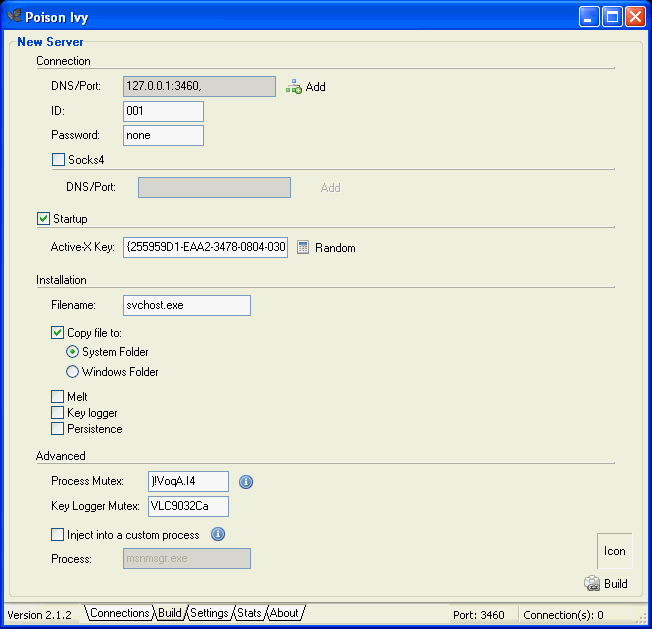Image resolution: width=652 pixels, height=629 pixels.
Task: Switch to the Connections tab
Action: point(119,613)
